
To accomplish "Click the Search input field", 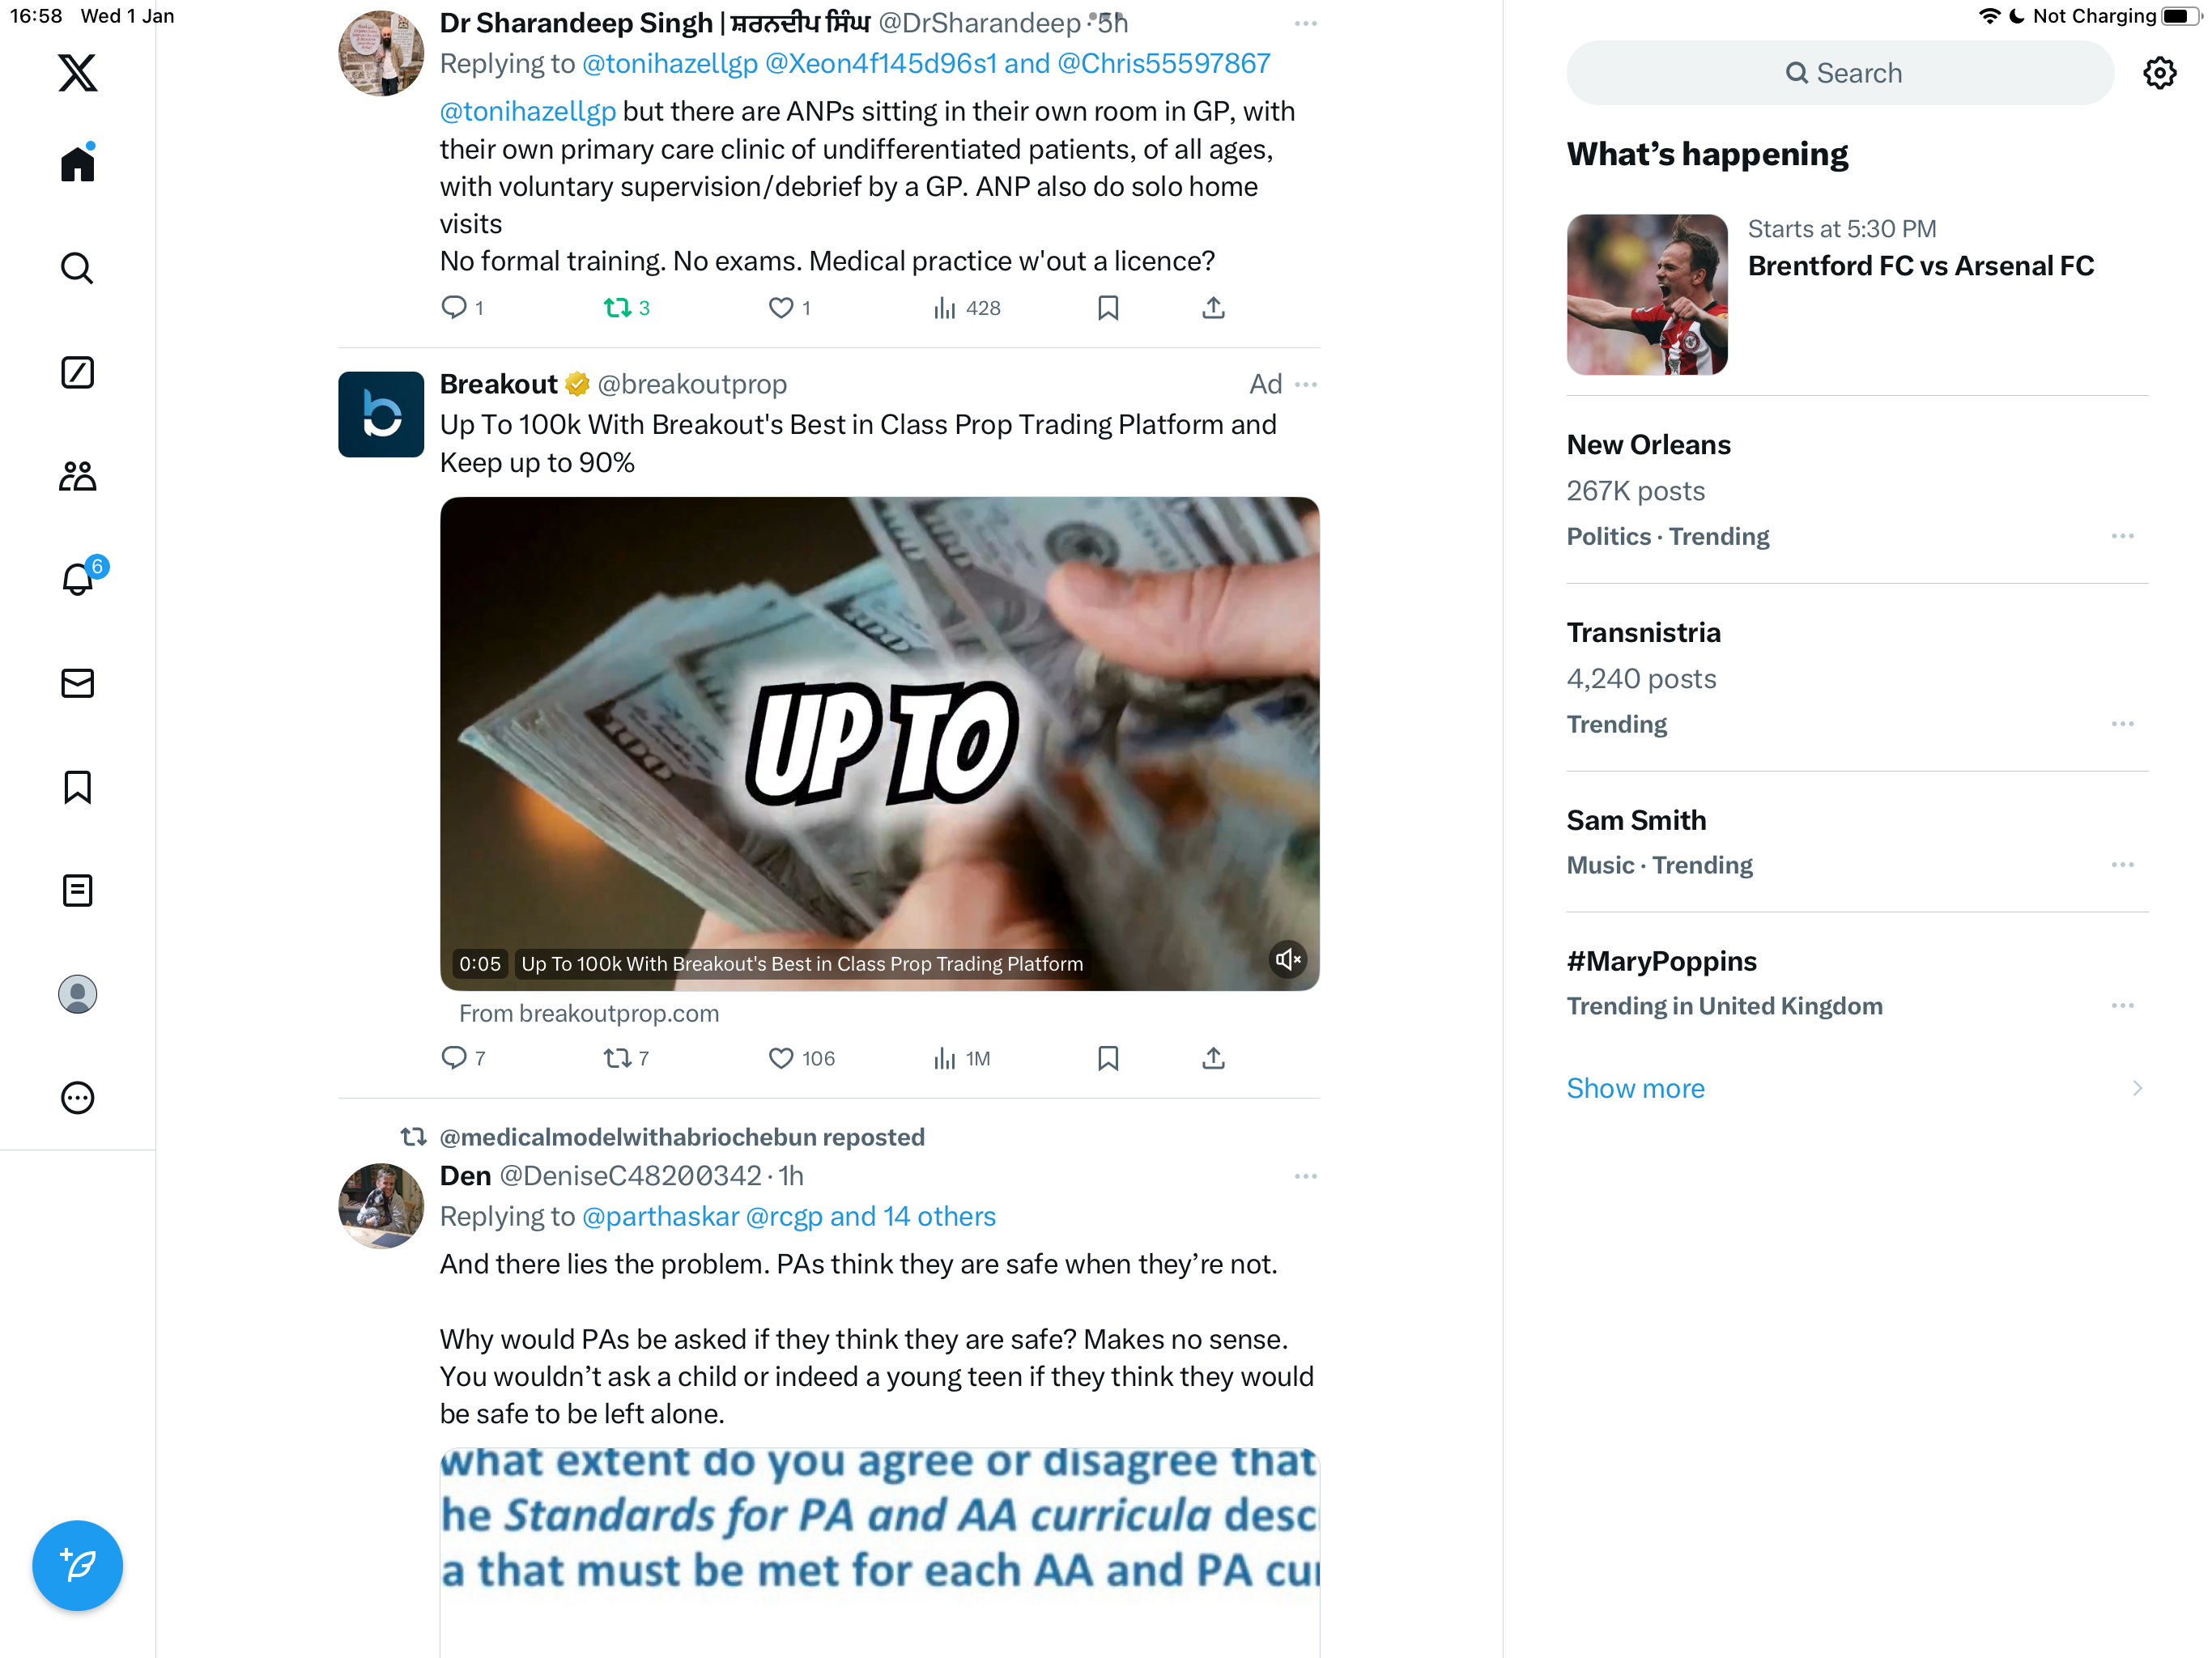I will click(1840, 73).
